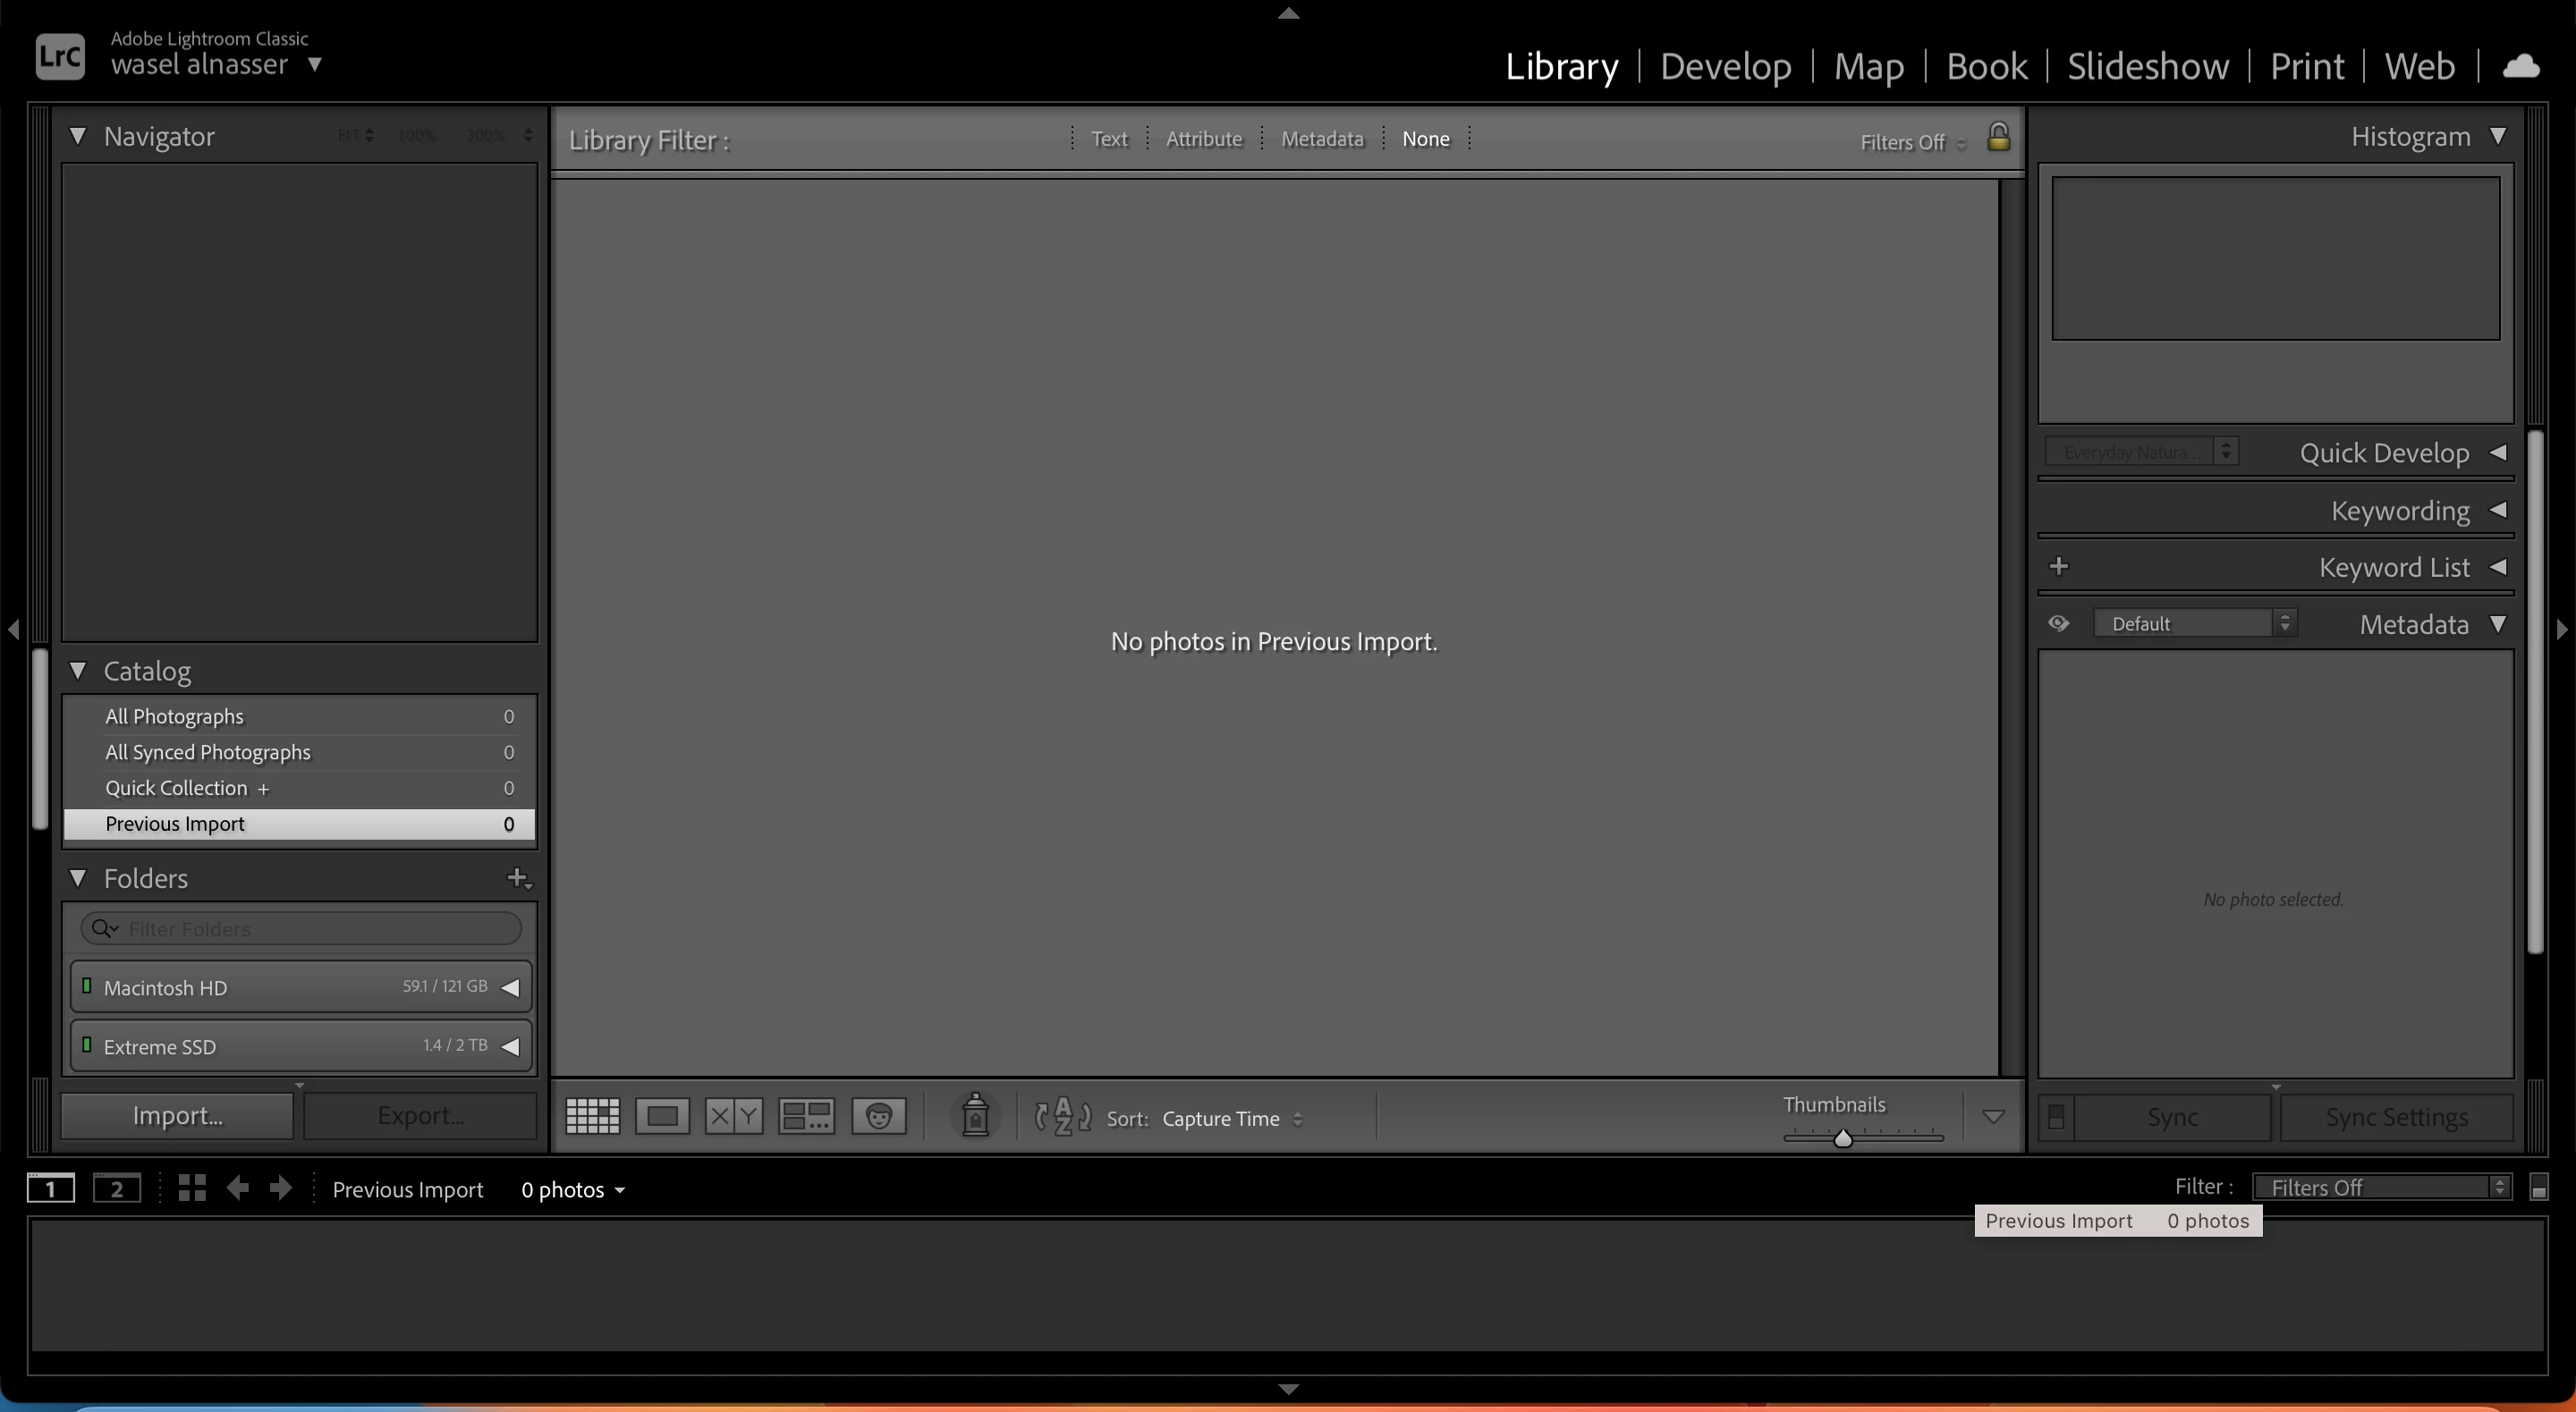This screenshot has width=2576, height=1412.
Task: Collapse the Catalog panel
Action: [78, 671]
